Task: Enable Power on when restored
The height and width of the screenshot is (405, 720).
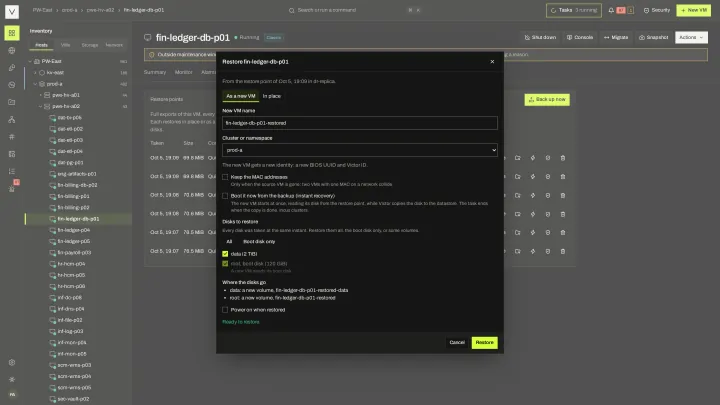Action: coord(225,310)
